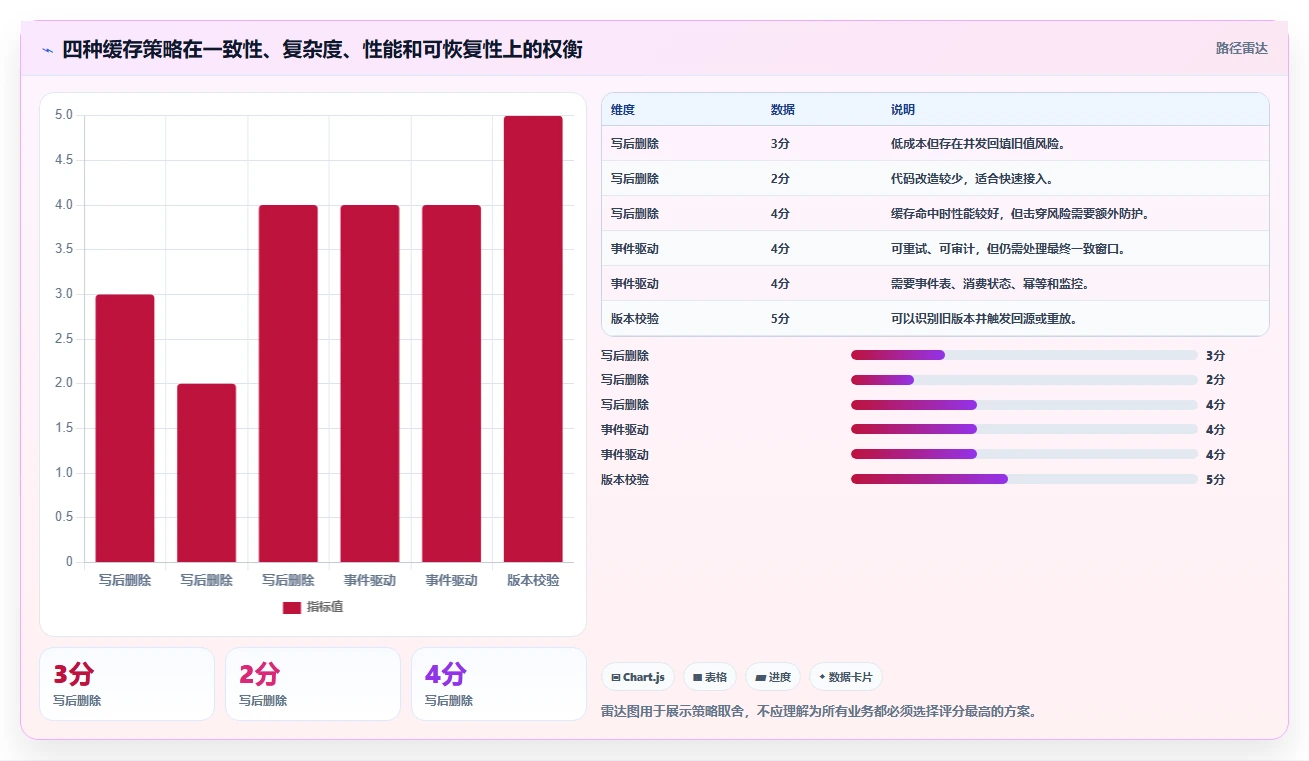Open the 2分 data card
The height and width of the screenshot is (761, 1309).
click(x=313, y=684)
